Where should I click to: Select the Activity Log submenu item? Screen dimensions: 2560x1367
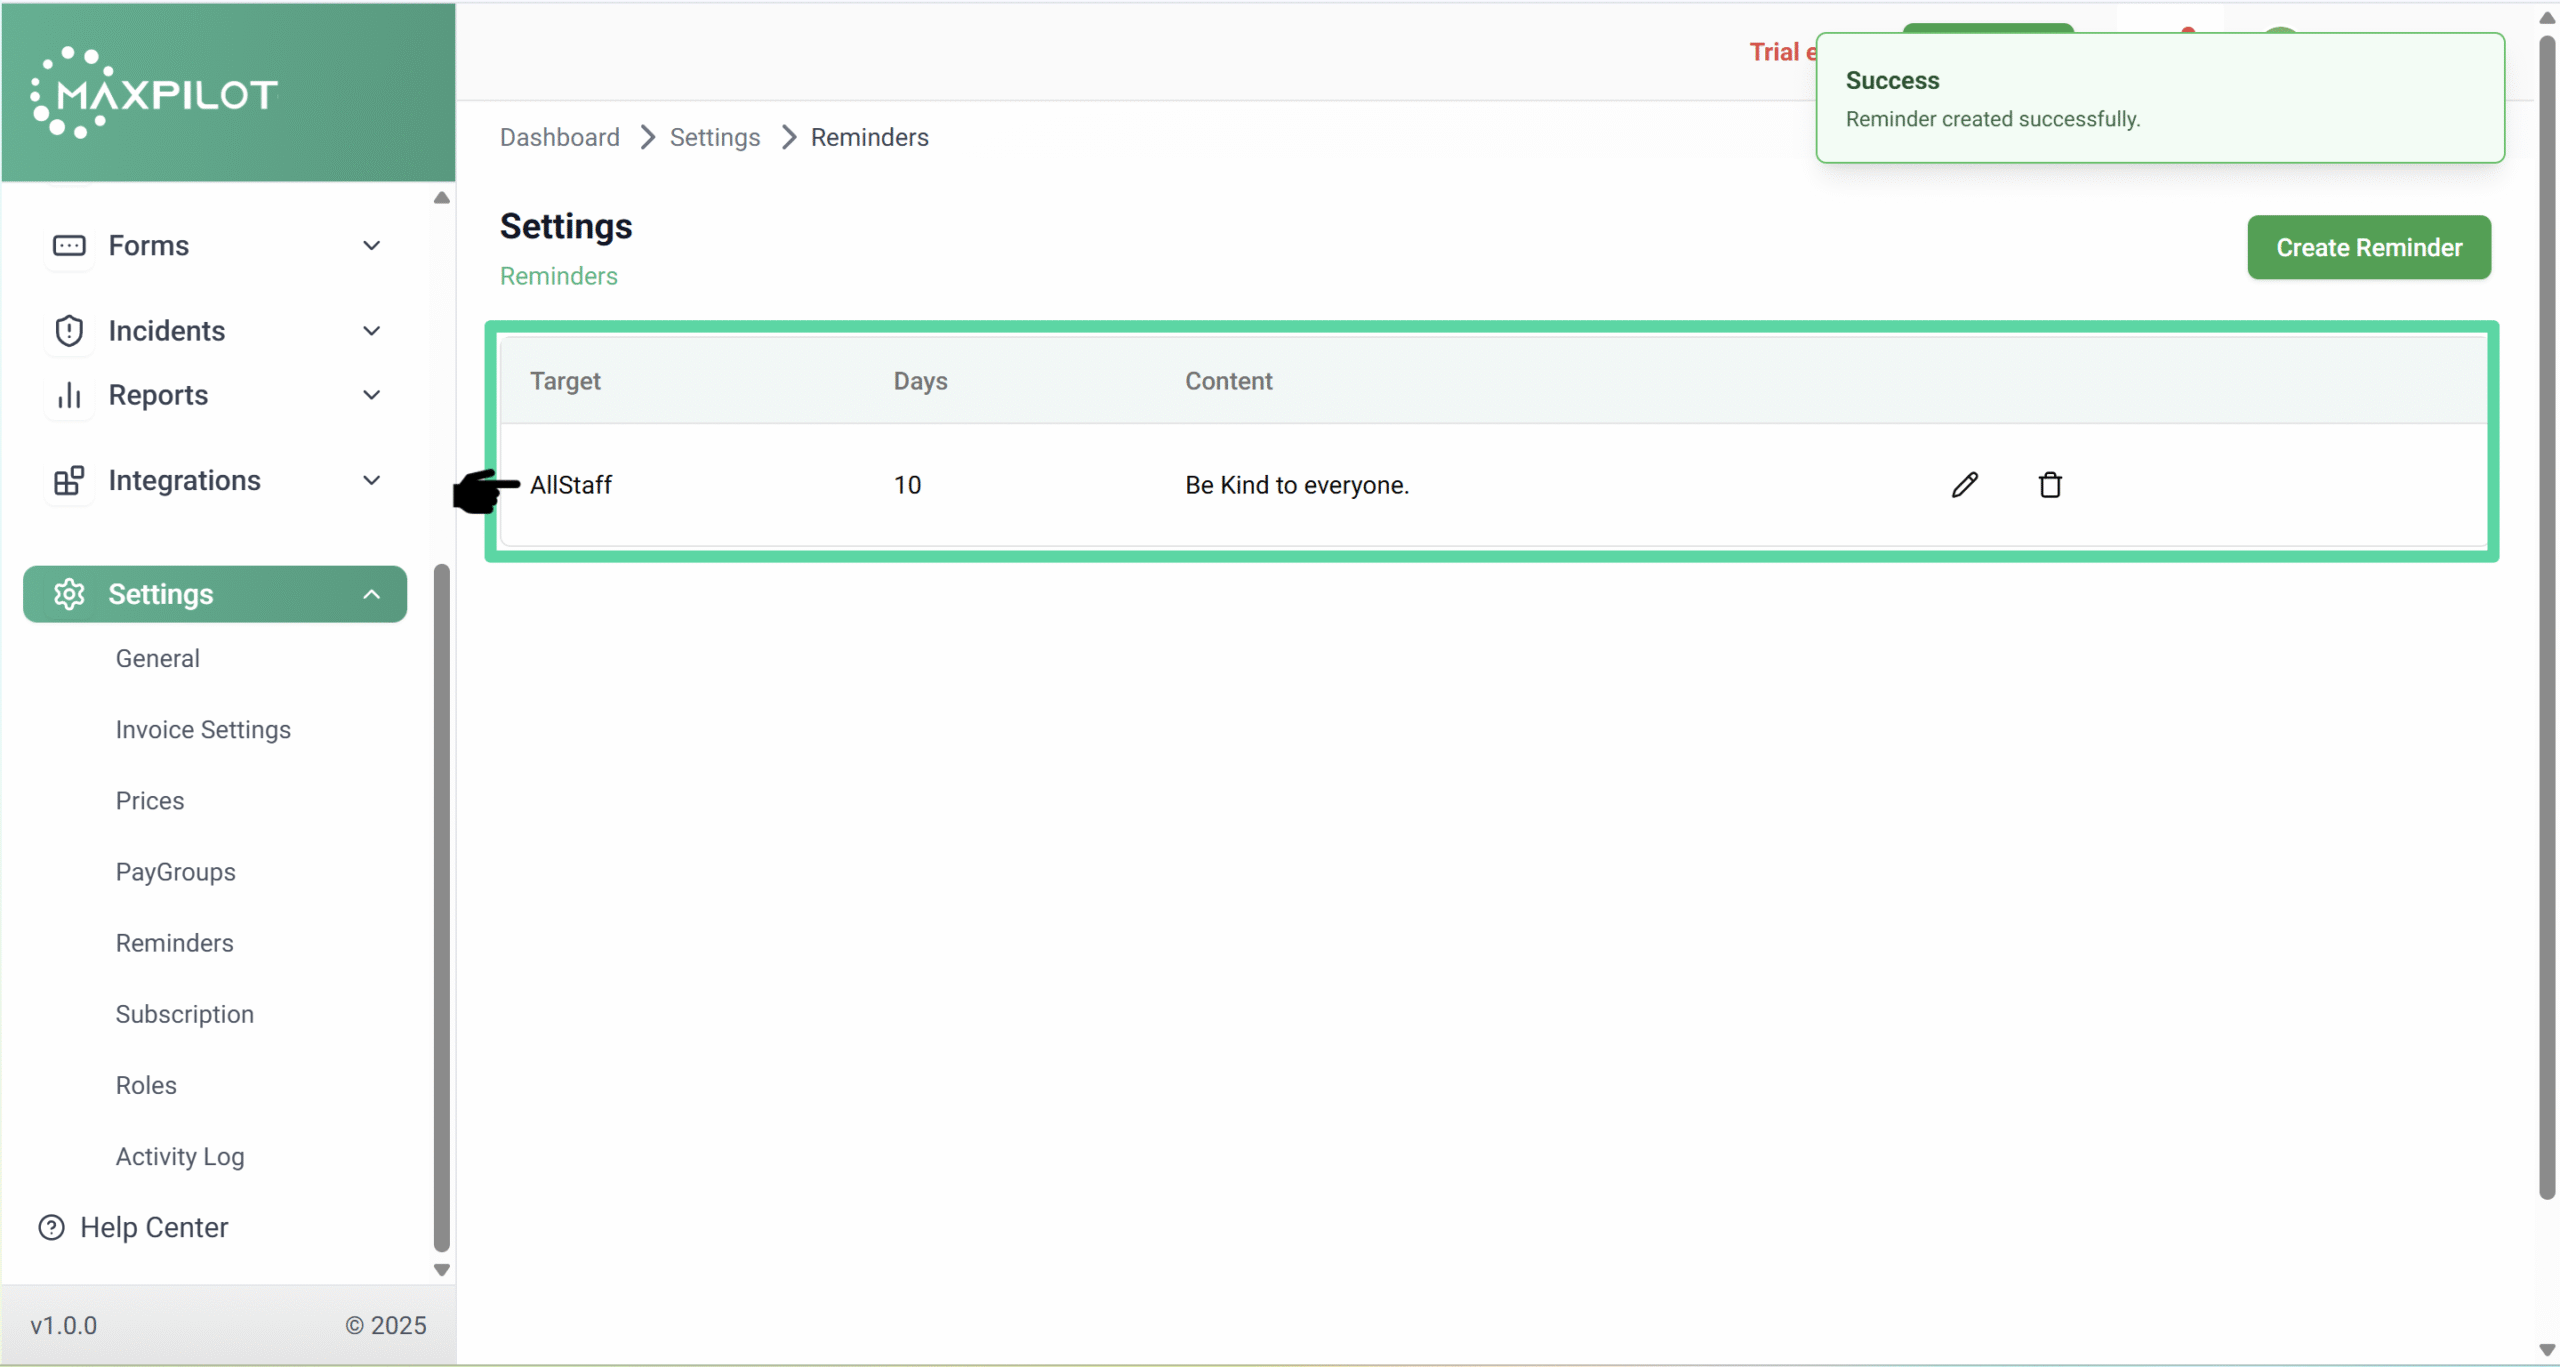point(180,1157)
